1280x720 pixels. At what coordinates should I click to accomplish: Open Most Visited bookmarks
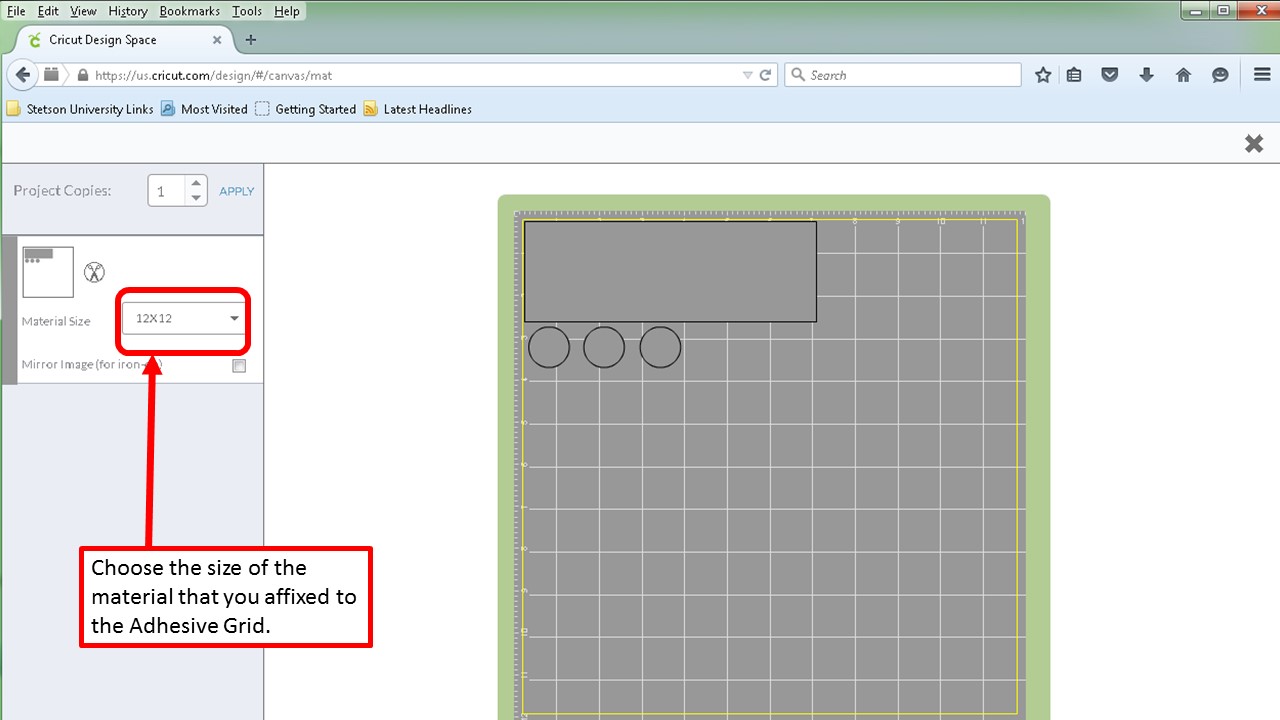[x=204, y=109]
